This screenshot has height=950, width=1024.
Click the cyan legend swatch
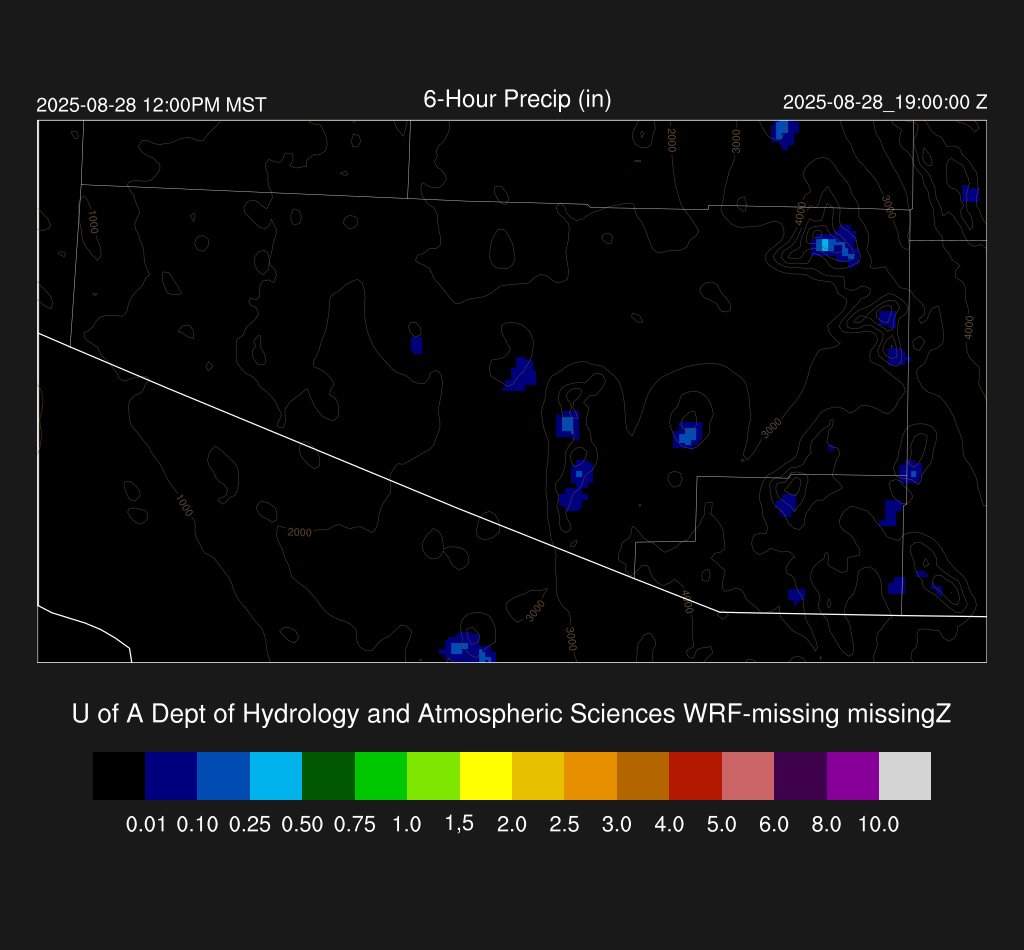point(276,776)
